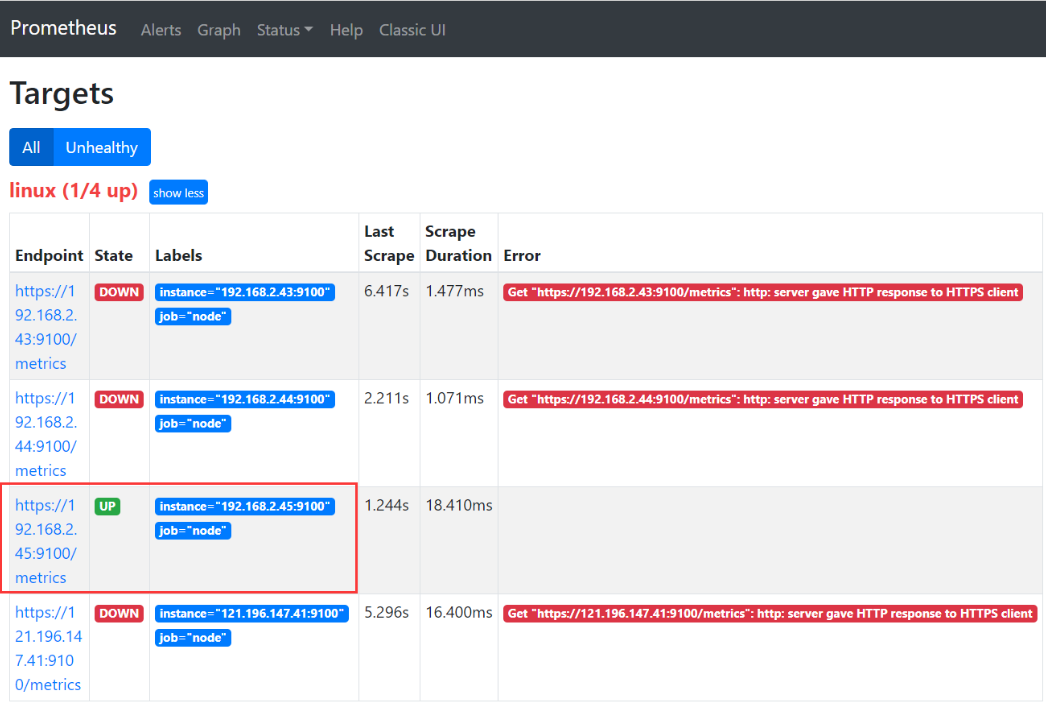
Task: Open endpoint https://192.168.2.43:9100/metrics
Action: tap(45, 327)
